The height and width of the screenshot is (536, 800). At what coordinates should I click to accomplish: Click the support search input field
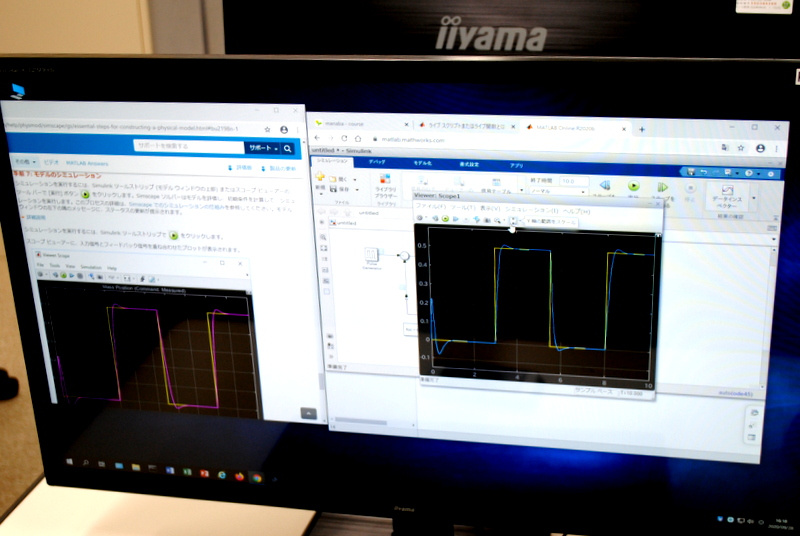[x=185, y=146]
